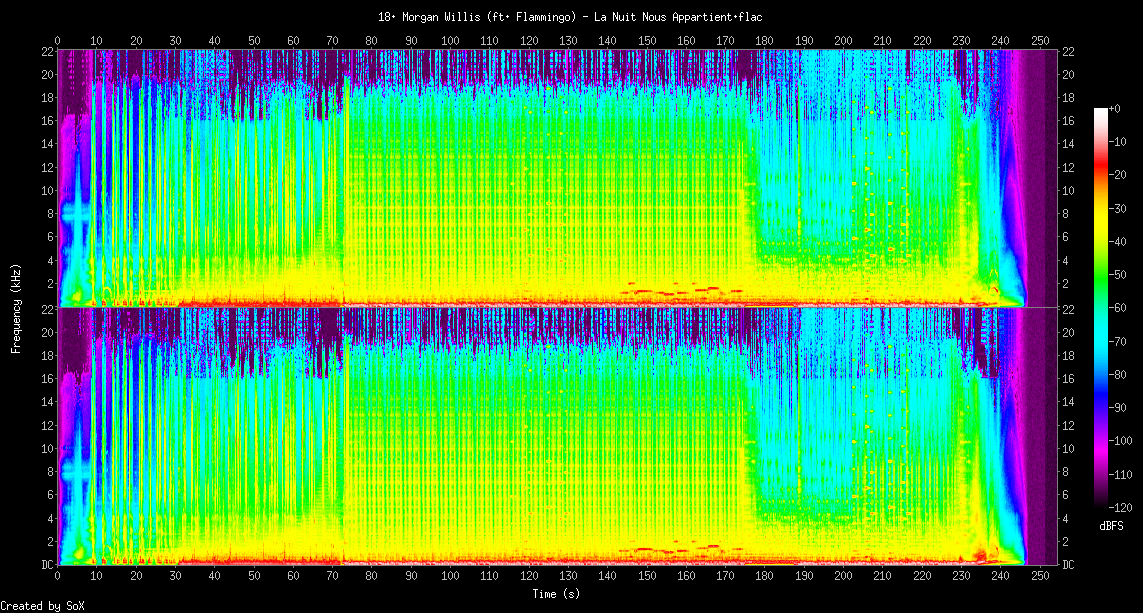Click the dBFS label under the color scale

tap(1111, 525)
